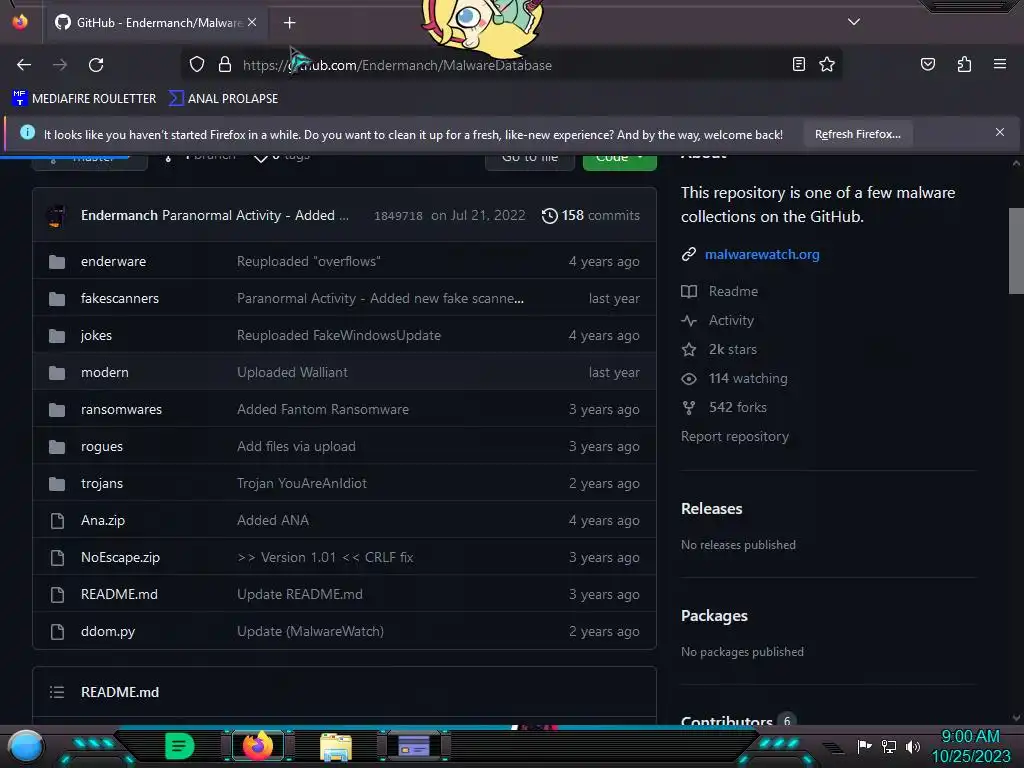1024x768 pixels.
Task: Open README outline list icon
Action: coord(57,692)
